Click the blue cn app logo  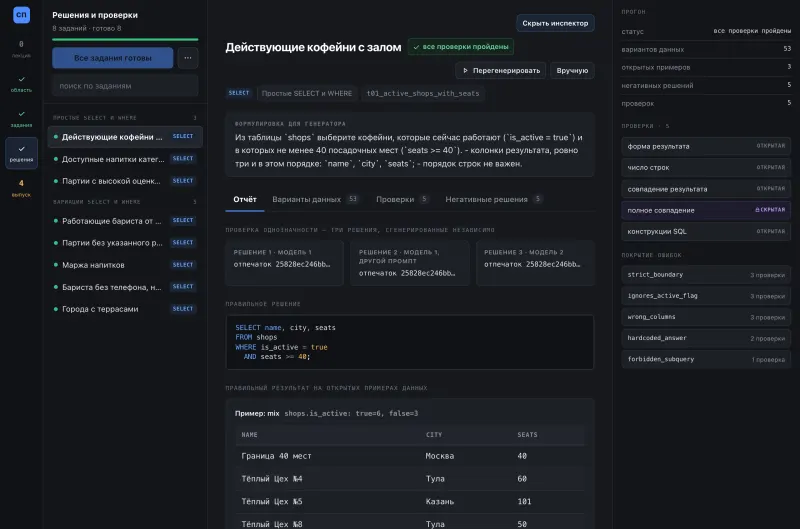tap(21, 15)
